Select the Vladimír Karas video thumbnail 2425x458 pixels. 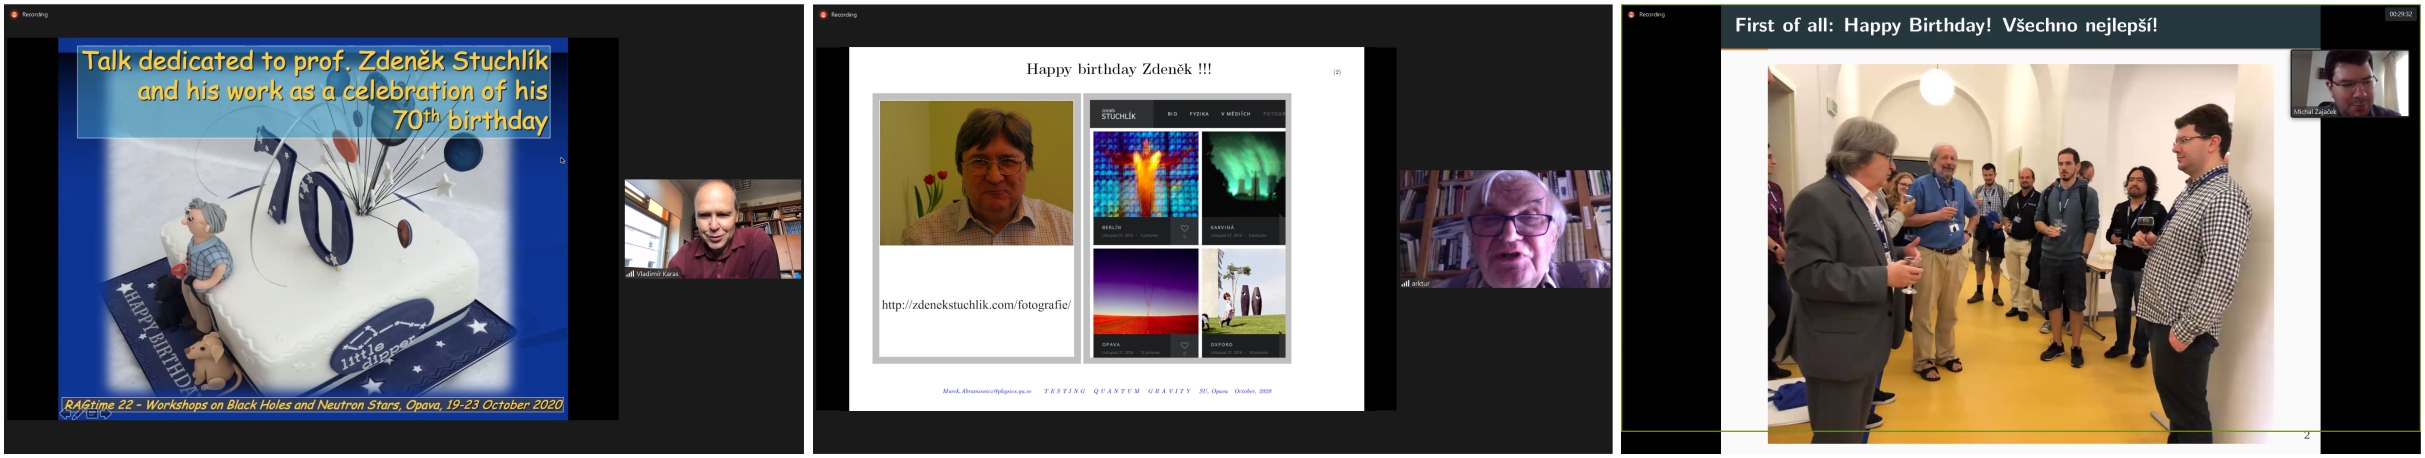[713, 228]
